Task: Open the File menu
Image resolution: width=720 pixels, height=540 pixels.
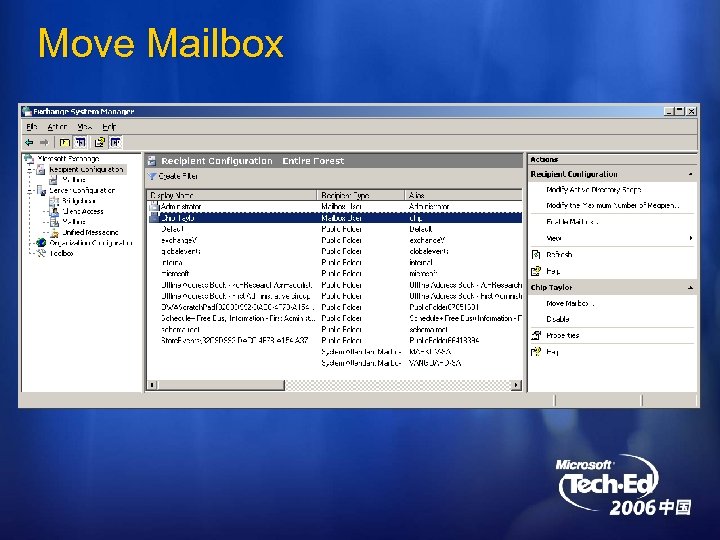Action: point(31,126)
